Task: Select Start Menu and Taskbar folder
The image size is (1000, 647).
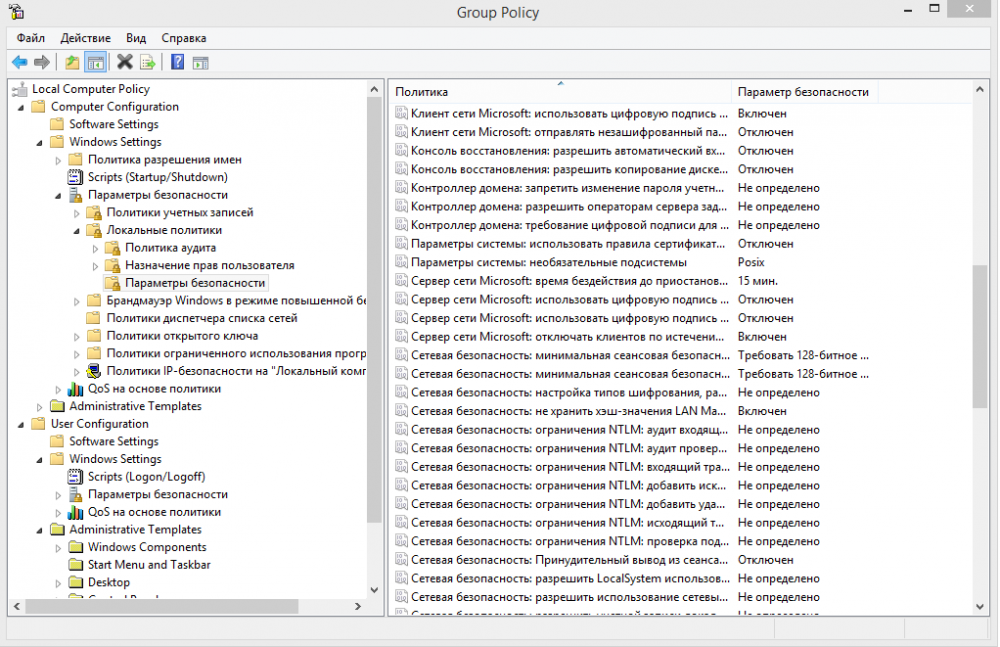Action: click(x=149, y=565)
